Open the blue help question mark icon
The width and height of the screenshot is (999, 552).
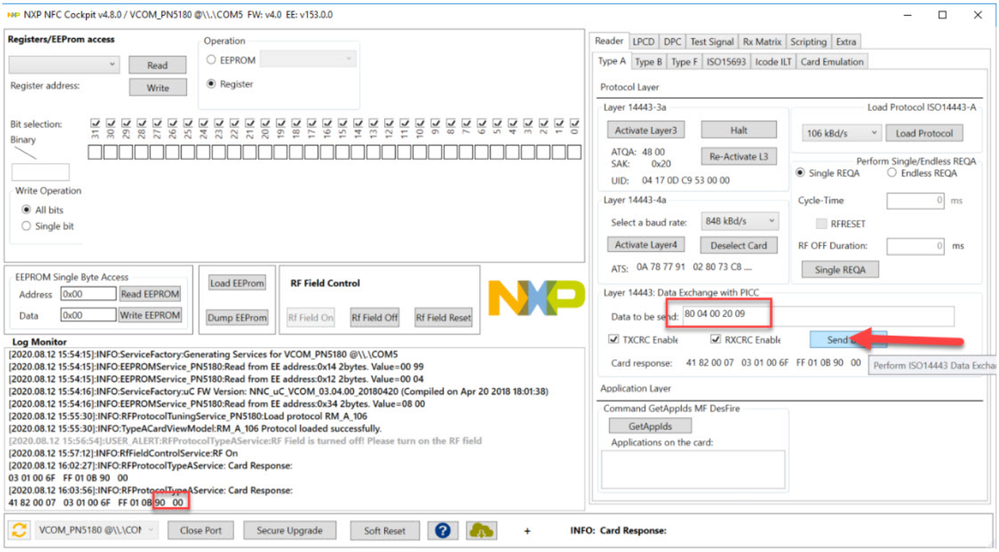tap(443, 530)
